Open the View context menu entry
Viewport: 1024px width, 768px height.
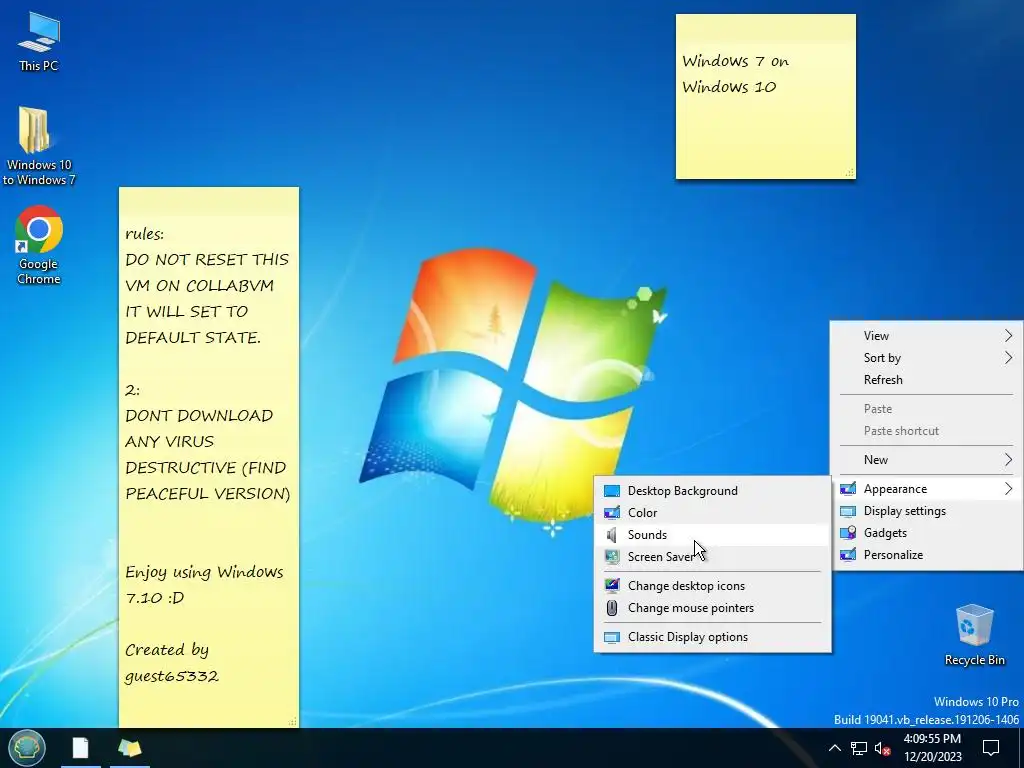[x=927, y=336]
